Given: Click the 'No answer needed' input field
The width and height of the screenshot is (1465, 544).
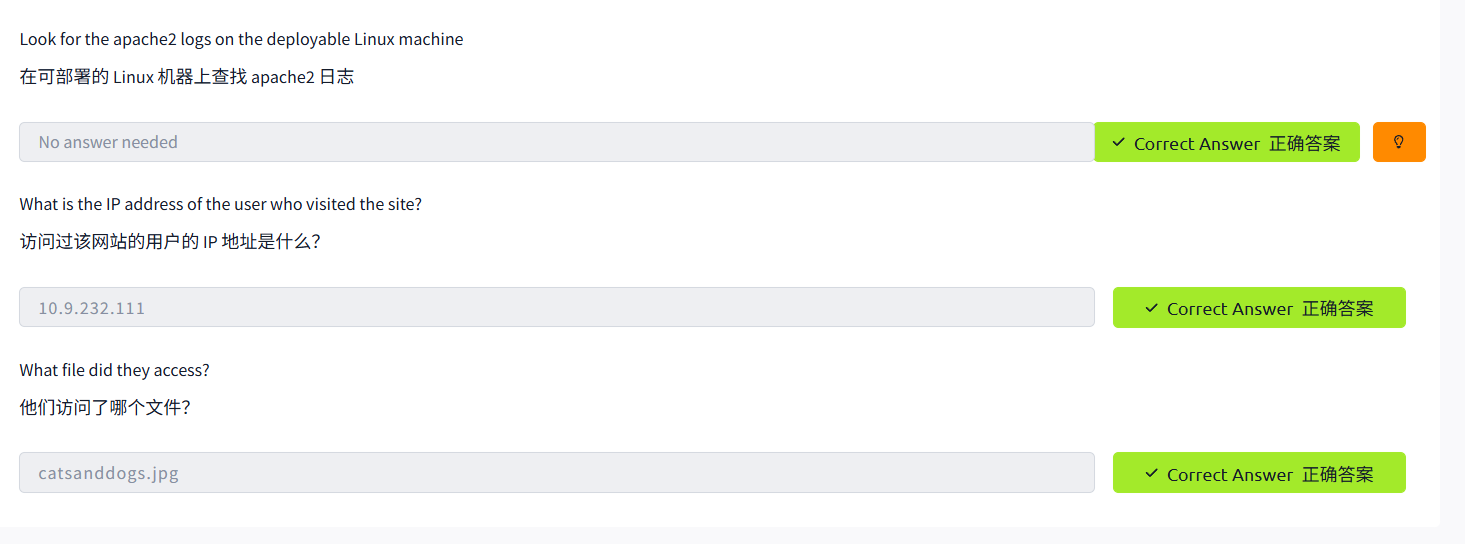Looking at the screenshot, I should pyautogui.click(x=556, y=142).
